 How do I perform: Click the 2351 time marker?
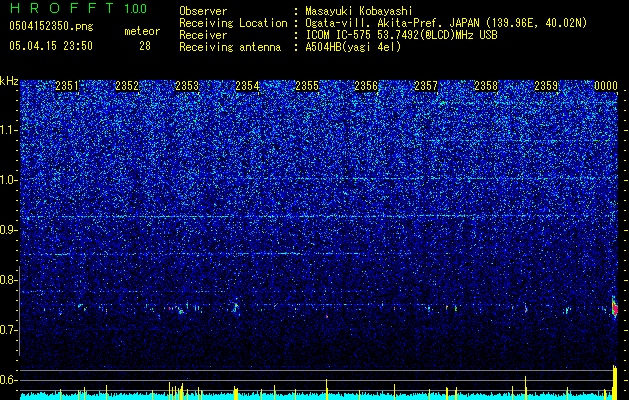pos(67,85)
